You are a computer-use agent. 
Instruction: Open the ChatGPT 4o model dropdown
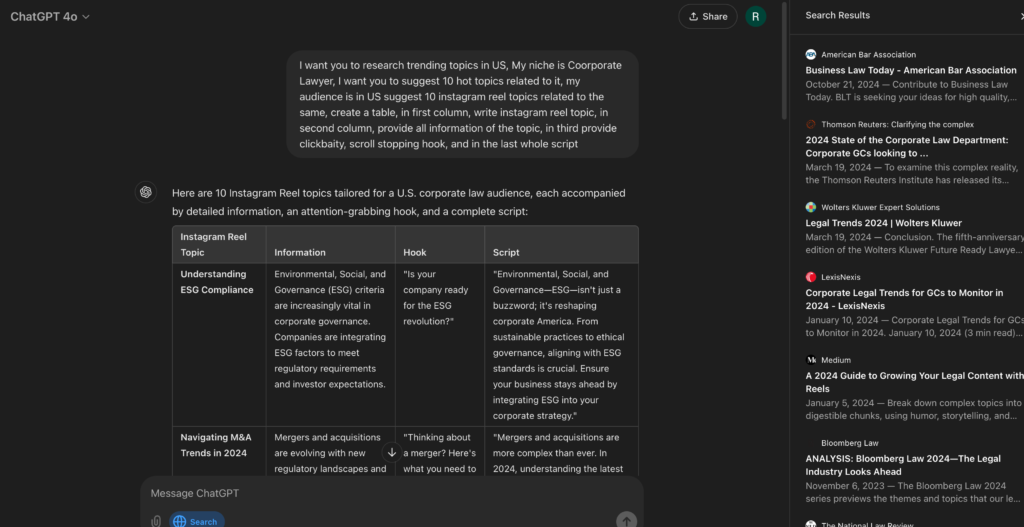(x=50, y=16)
